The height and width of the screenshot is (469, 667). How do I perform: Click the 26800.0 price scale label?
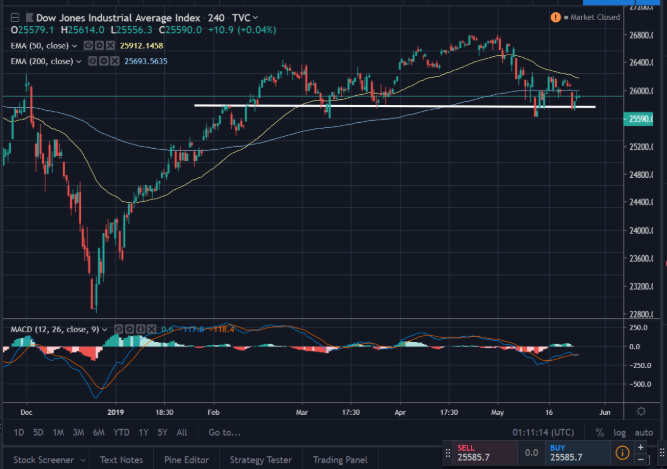coord(641,35)
